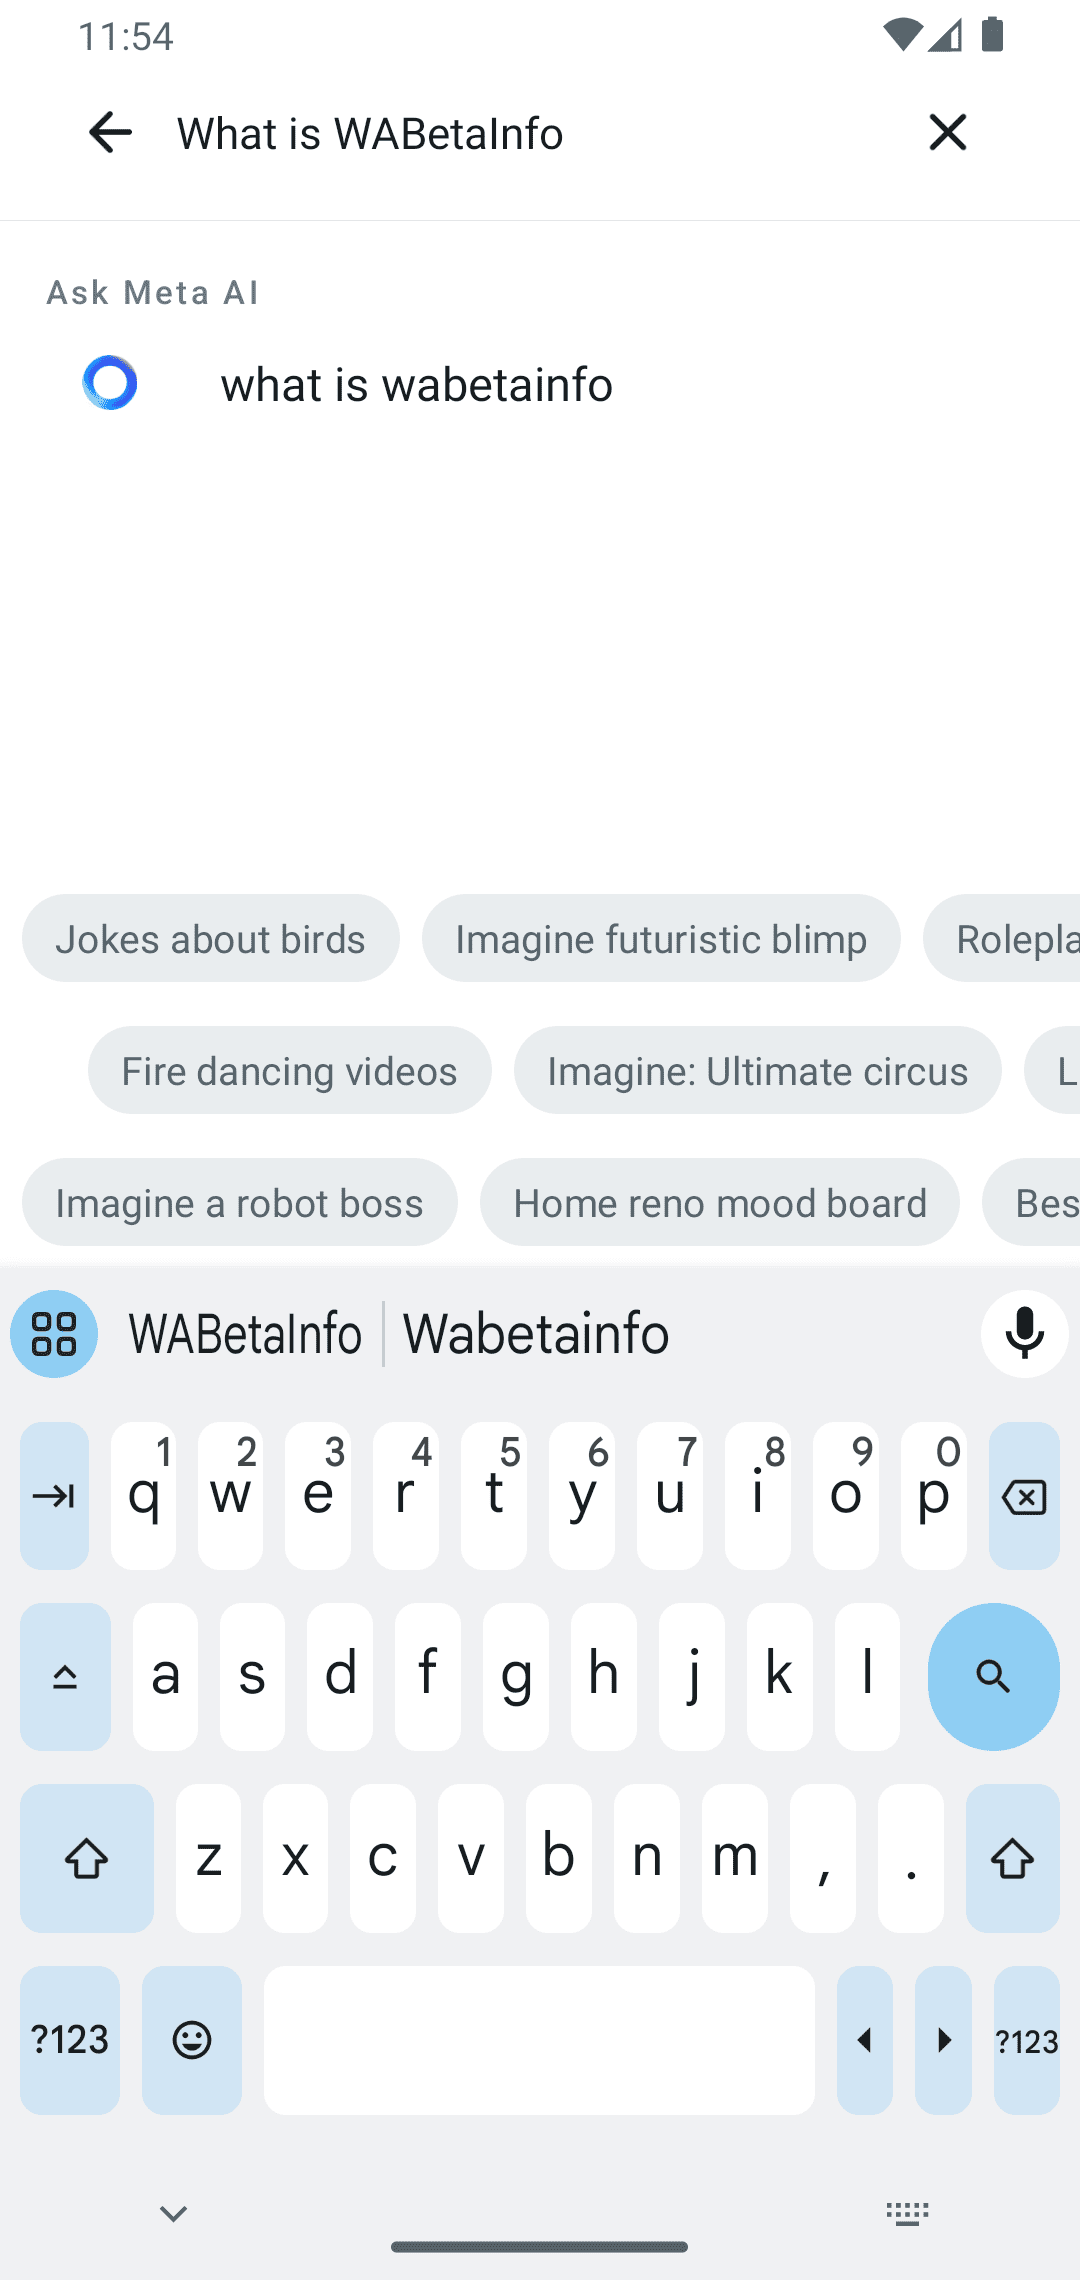This screenshot has width=1080, height=2280.
Task: Ask Meta AI "what is wabetainfo"
Action: coord(417,384)
